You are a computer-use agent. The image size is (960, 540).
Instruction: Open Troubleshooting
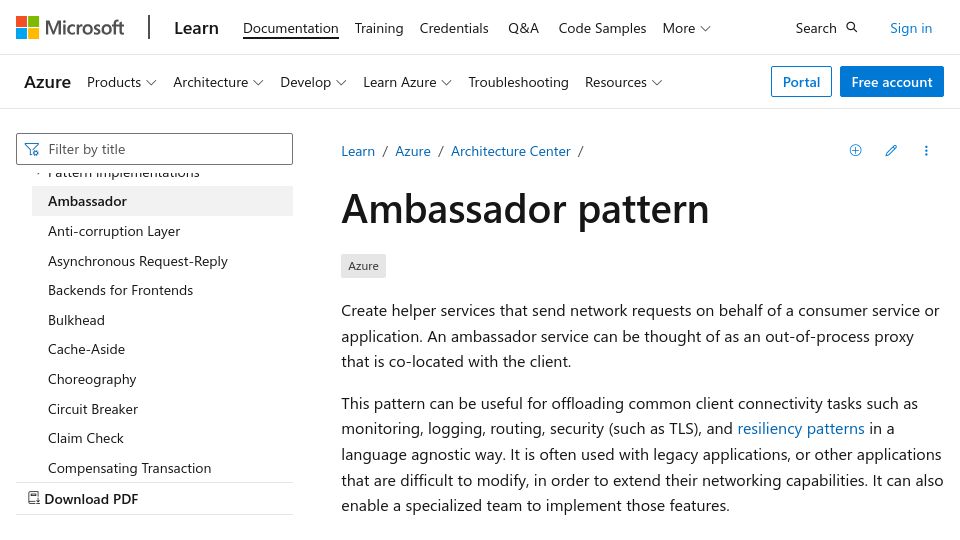(x=518, y=82)
